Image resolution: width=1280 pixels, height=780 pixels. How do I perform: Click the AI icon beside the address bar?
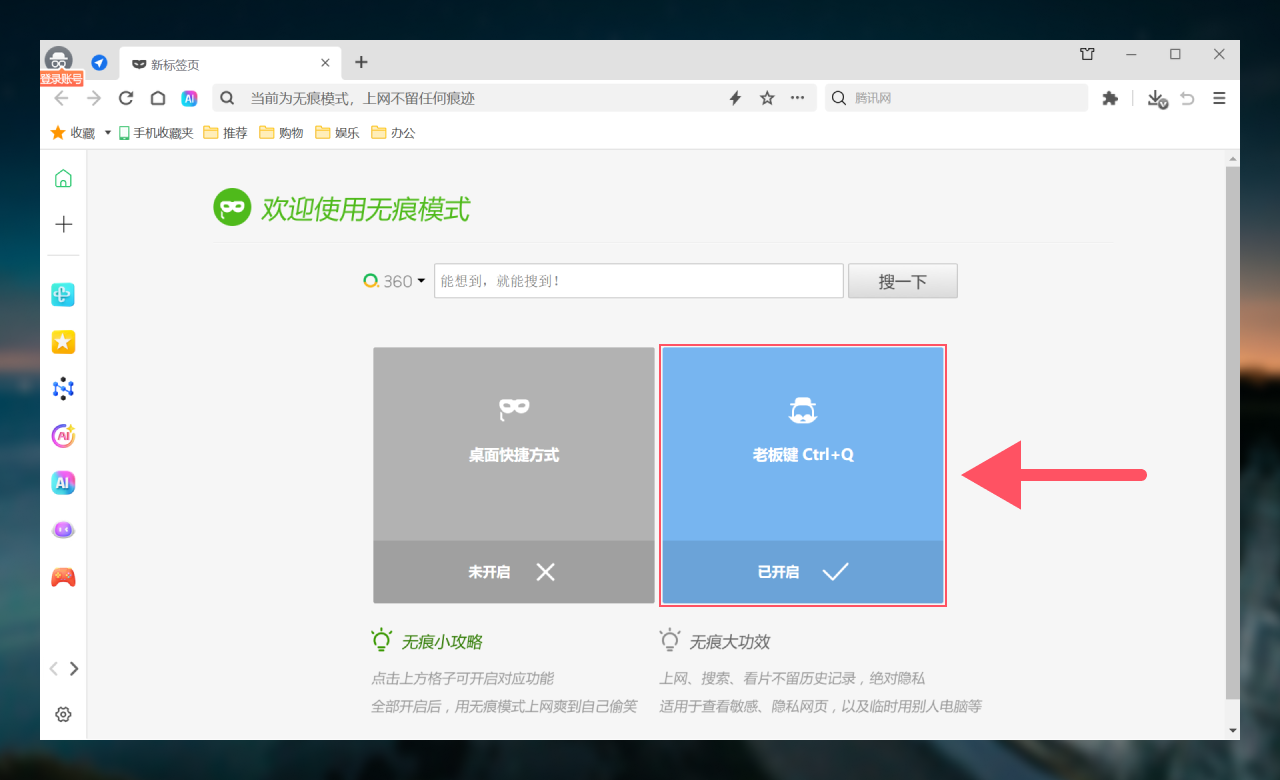click(x=189, y=98)
